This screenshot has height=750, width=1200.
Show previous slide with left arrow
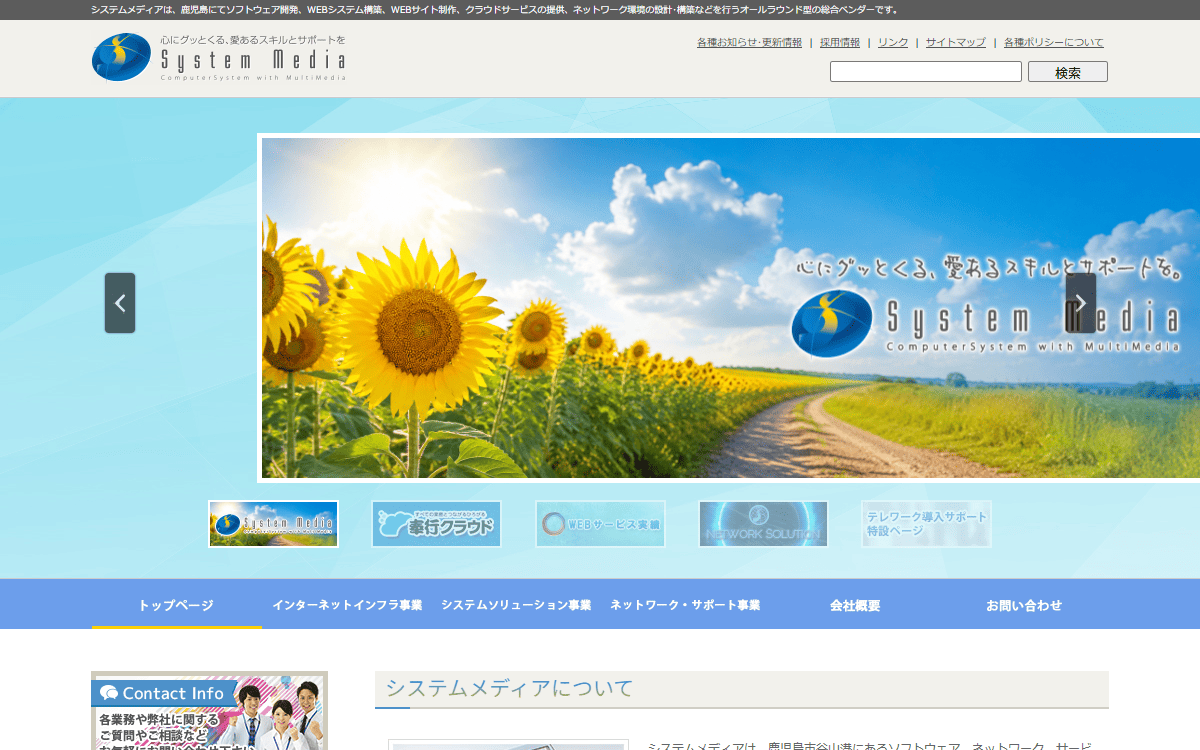(120, 303)
